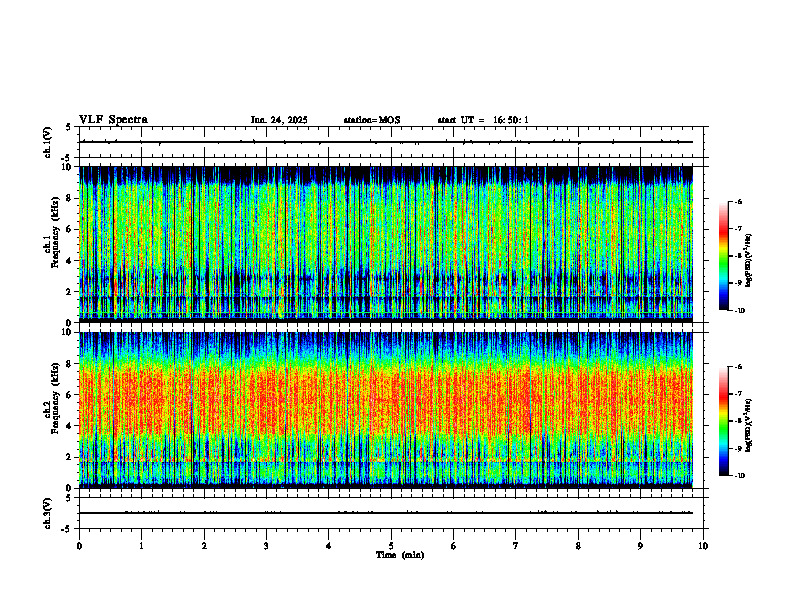Viewport: 792px width, 612px height.
Task: Click inside the ch.1 spectrogram panel
Action: click(x=386, y=242)
